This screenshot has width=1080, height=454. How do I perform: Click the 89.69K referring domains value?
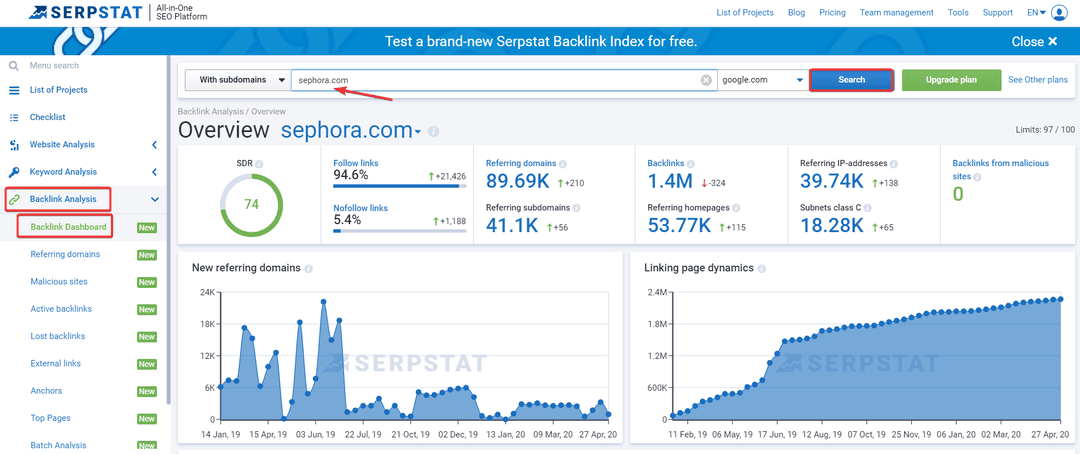coord(519,182)
